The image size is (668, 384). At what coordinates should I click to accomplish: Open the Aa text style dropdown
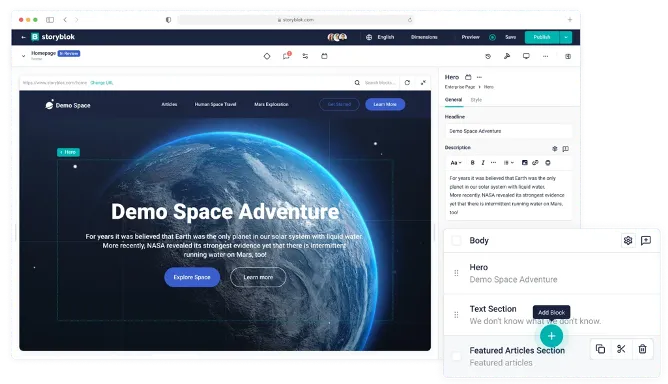click(456, 163)
